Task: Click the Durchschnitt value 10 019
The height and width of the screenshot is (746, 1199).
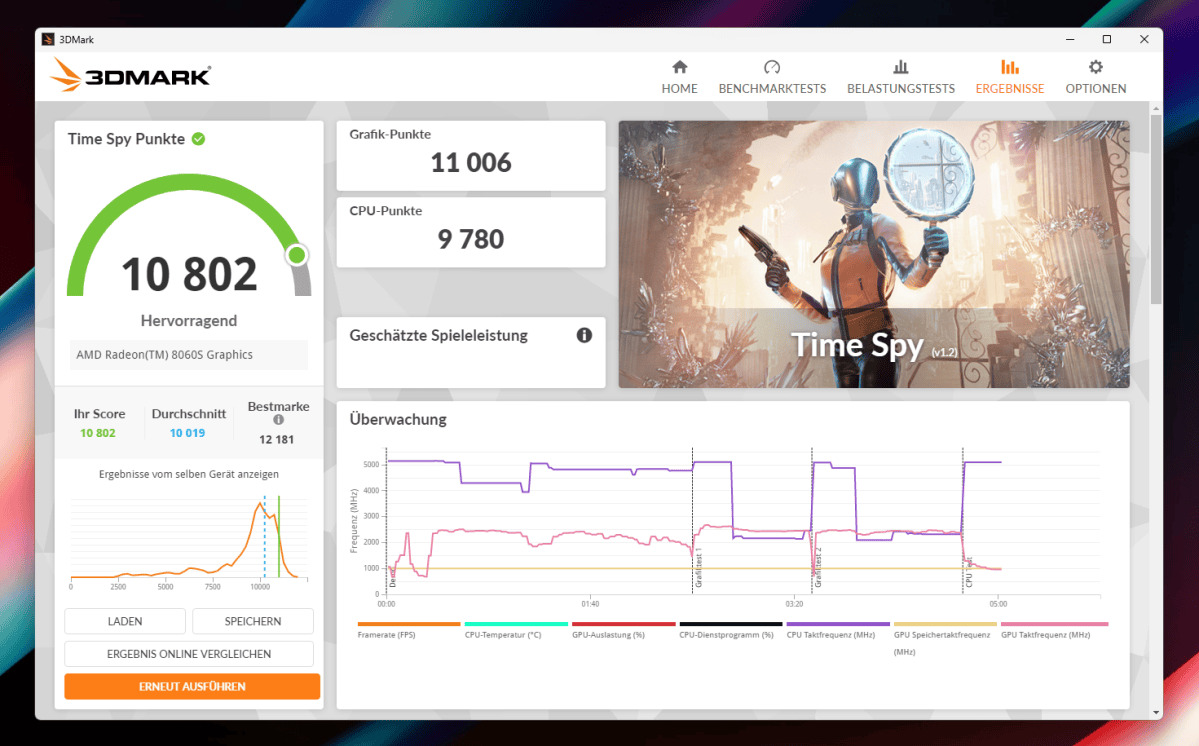Action: point(187,433)
